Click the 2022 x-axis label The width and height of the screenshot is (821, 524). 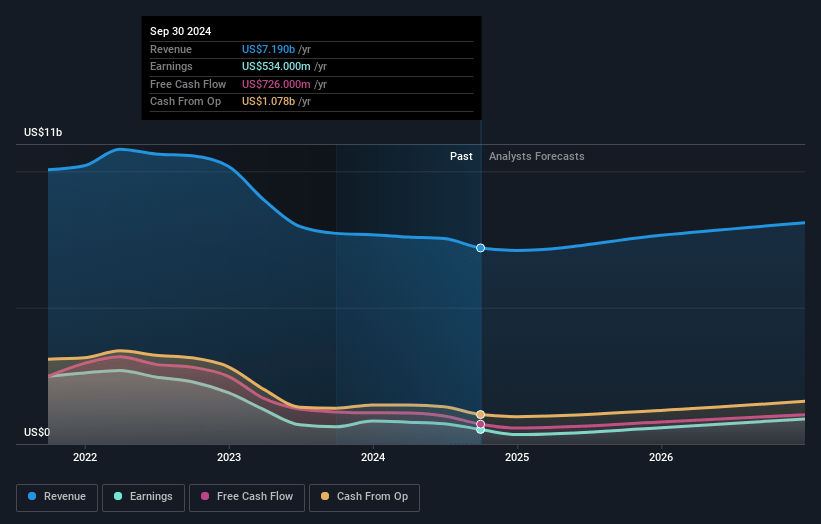click(x=85, y=458)
